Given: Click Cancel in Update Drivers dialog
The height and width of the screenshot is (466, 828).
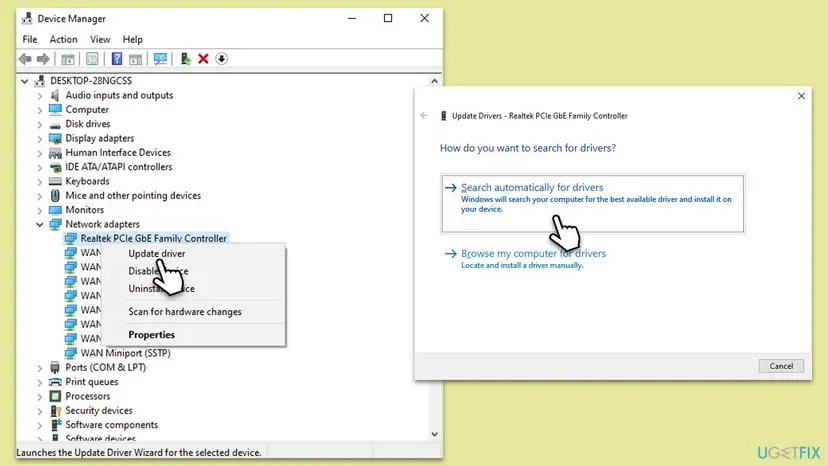Looking at the screenshot, I should click(x=781, y=366).
